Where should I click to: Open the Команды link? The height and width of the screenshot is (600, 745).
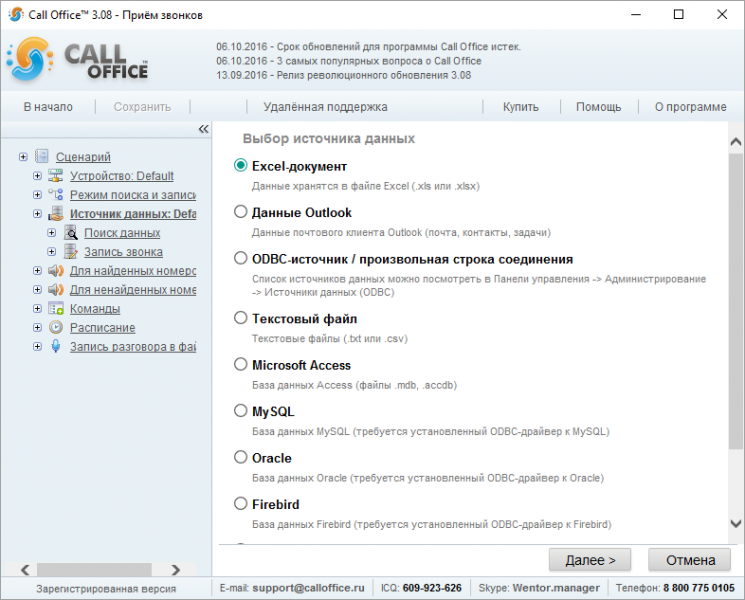click(x=95, y=309)
